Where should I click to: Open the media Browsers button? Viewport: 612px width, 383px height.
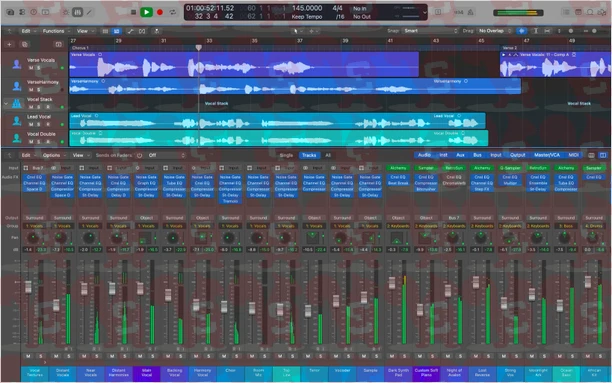pyautogui.click(x=601, y=12)
